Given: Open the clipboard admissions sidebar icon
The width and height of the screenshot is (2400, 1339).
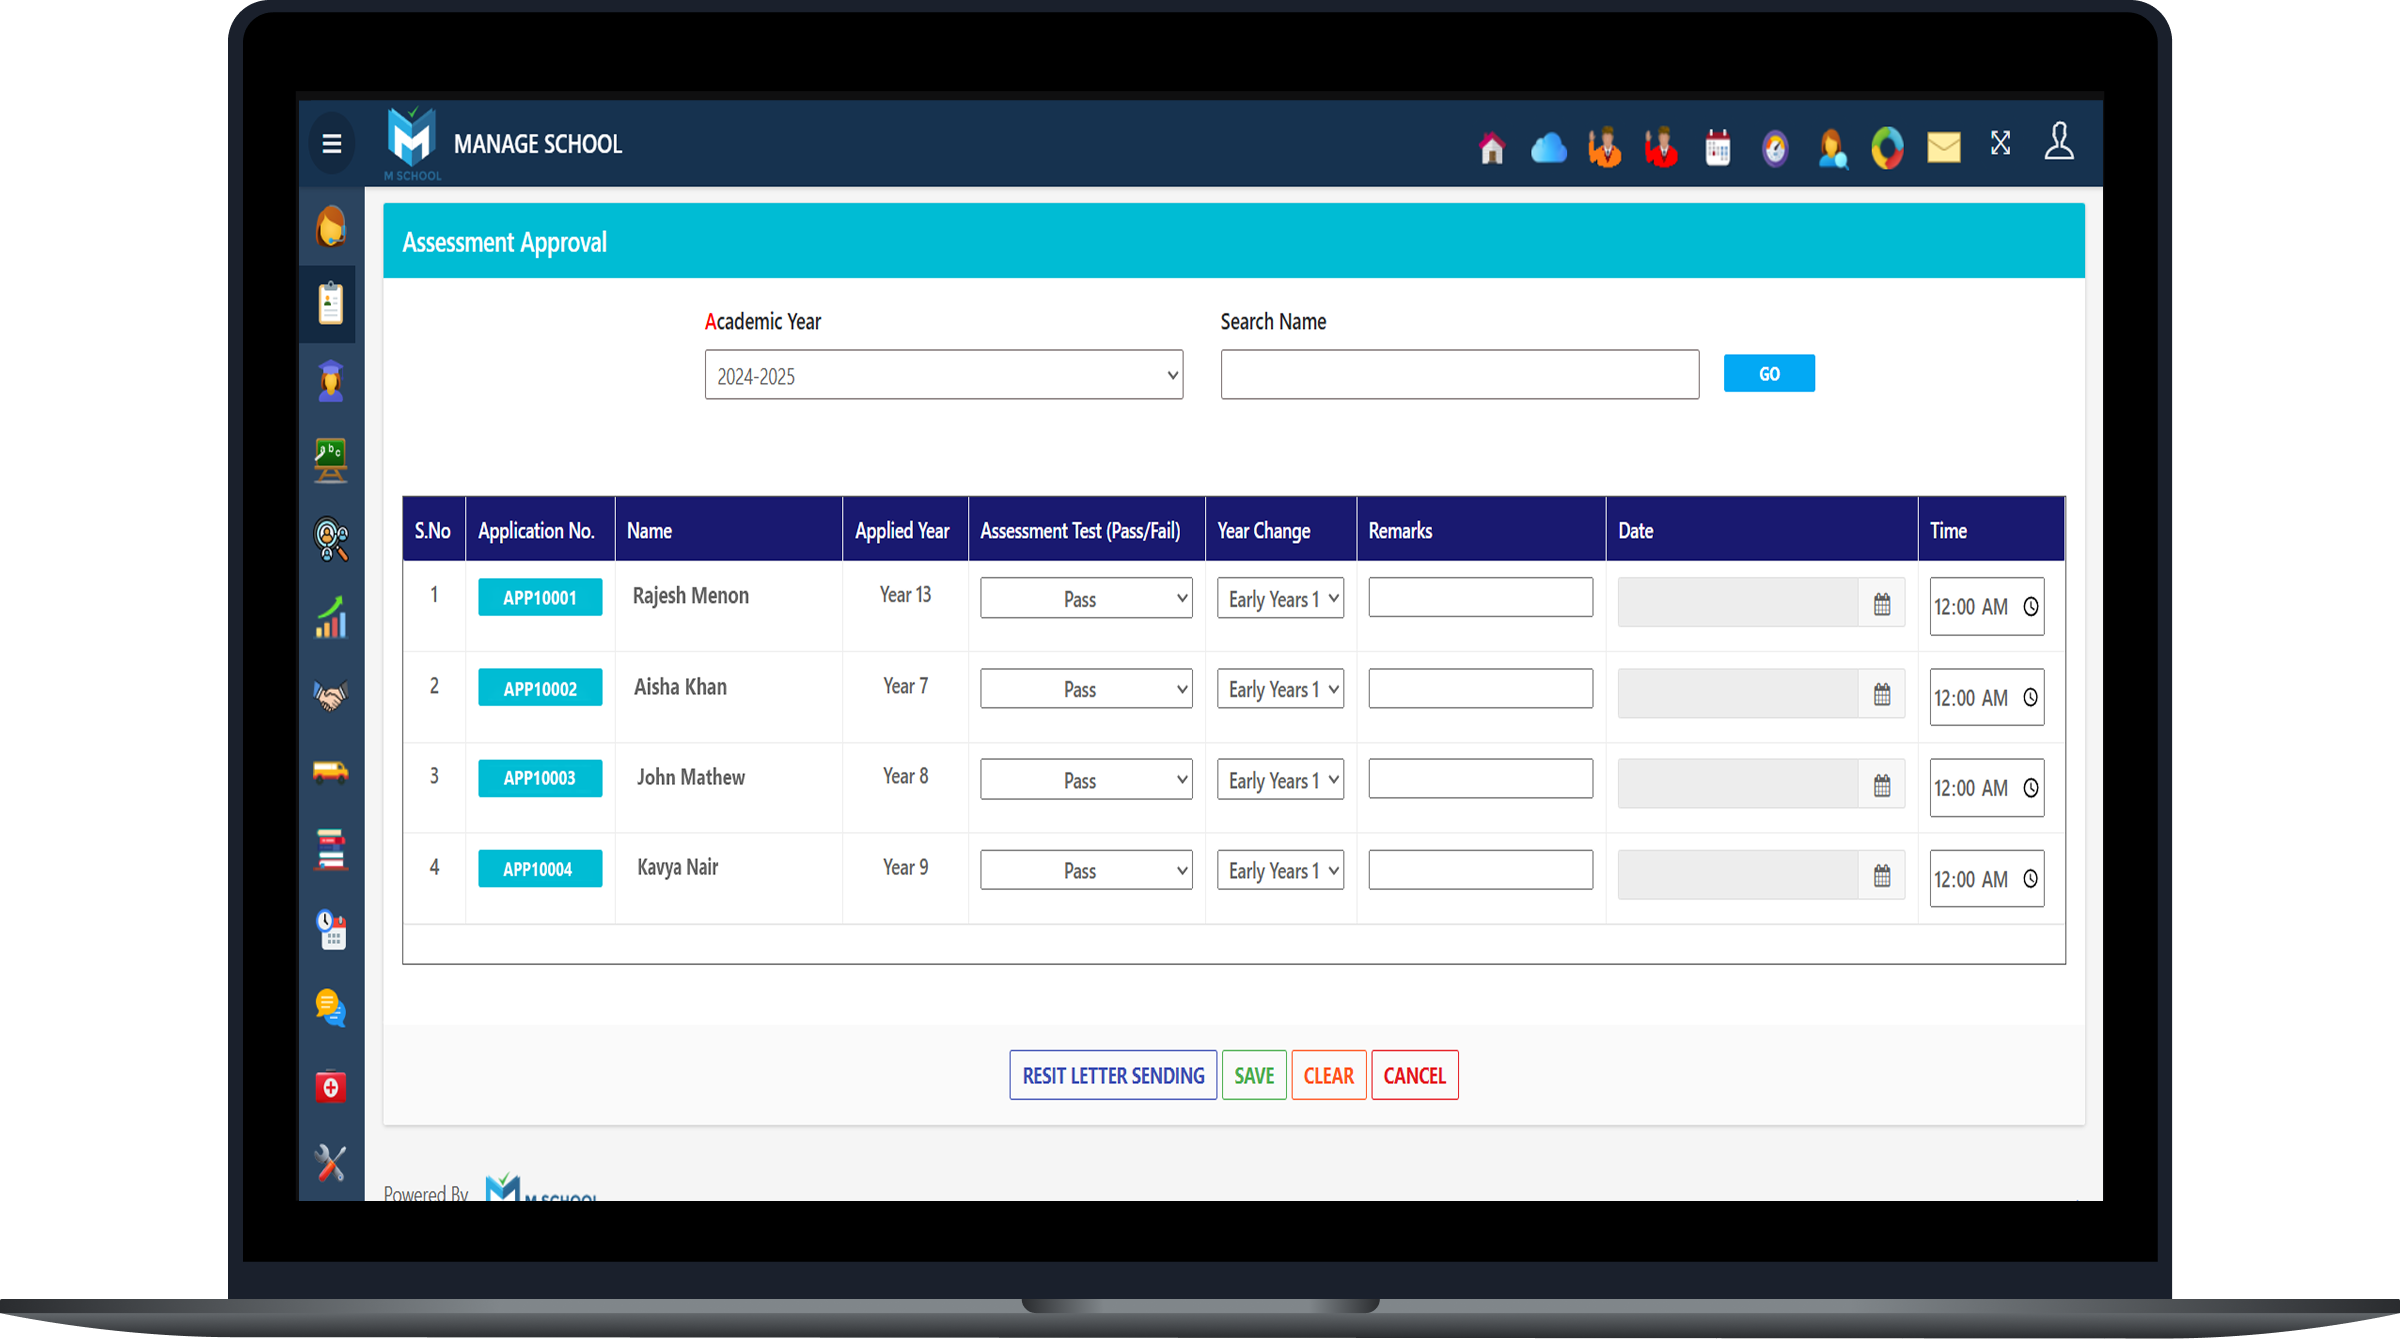Looking at the screenshot, I should pos(331,303).
